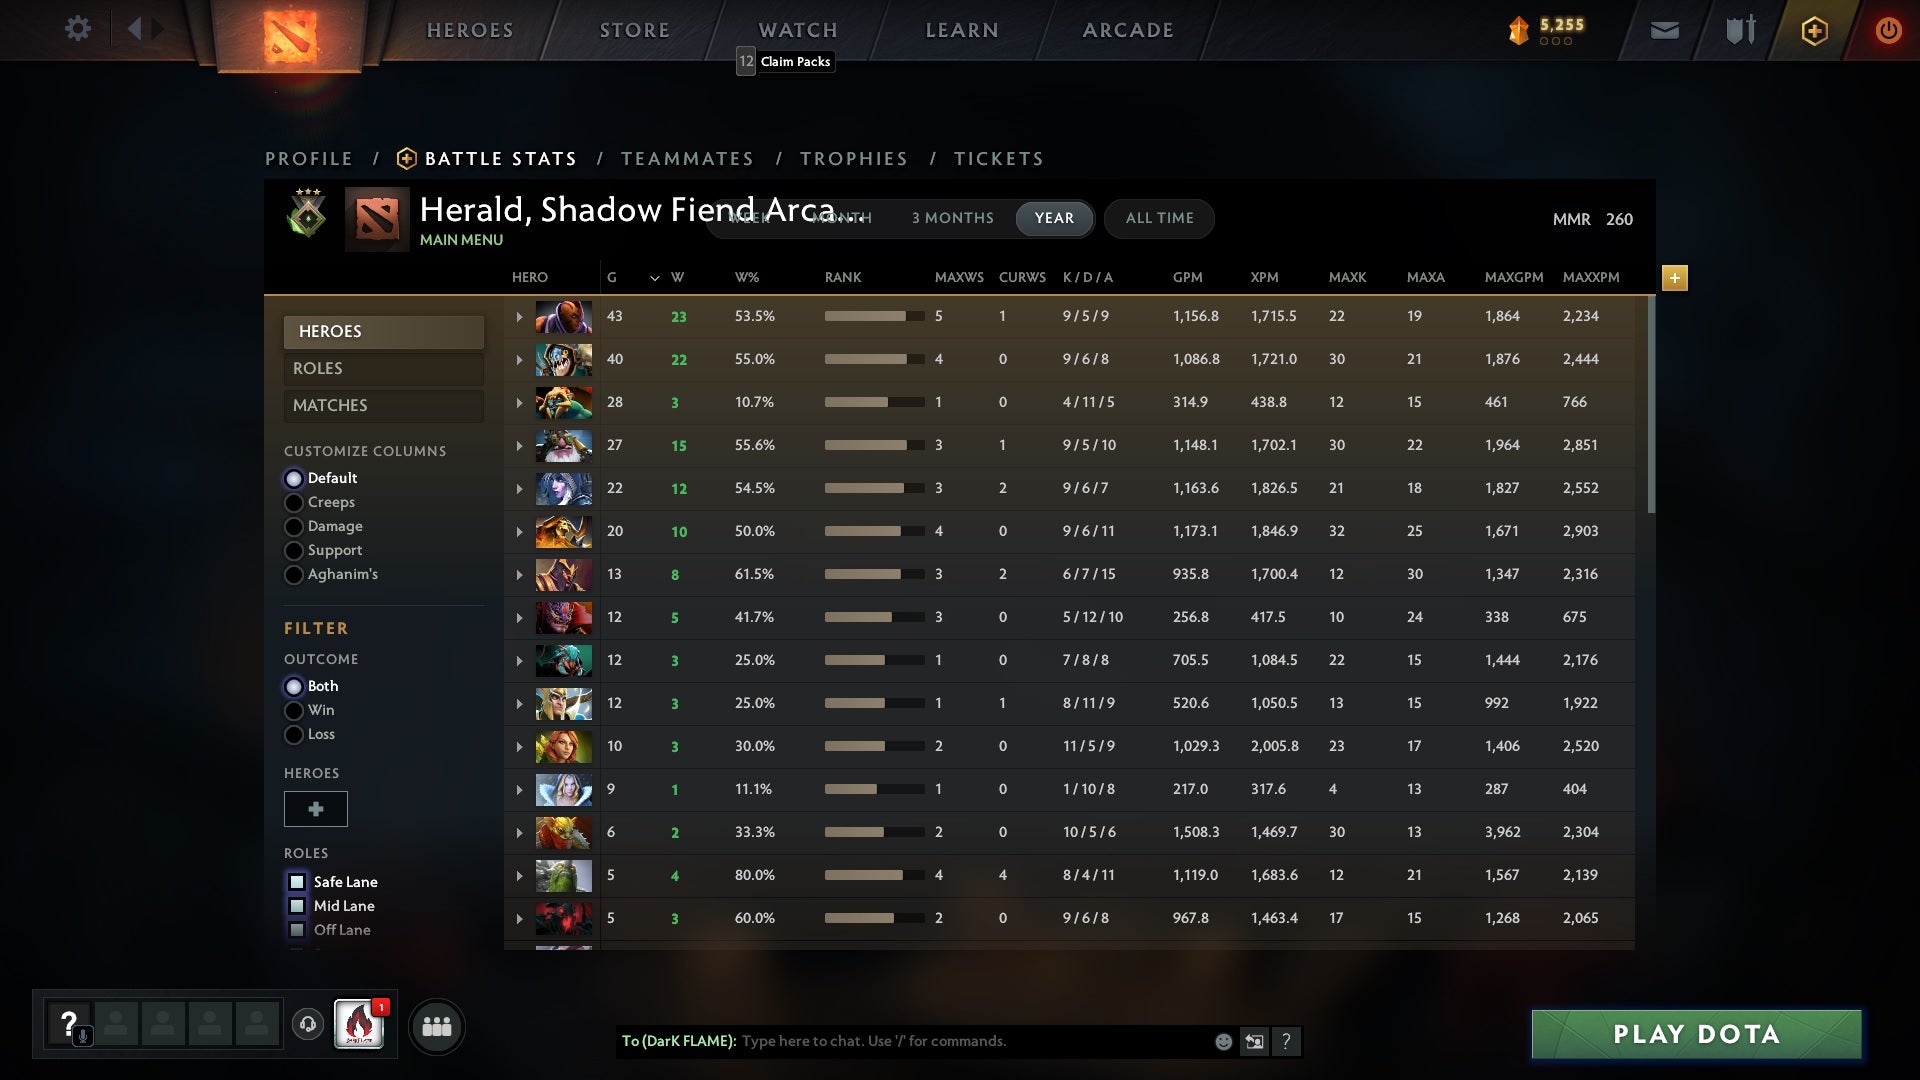1920x1080 pixels.
Task: Expand the first hero row with 43 games
Action: (519, 317)
